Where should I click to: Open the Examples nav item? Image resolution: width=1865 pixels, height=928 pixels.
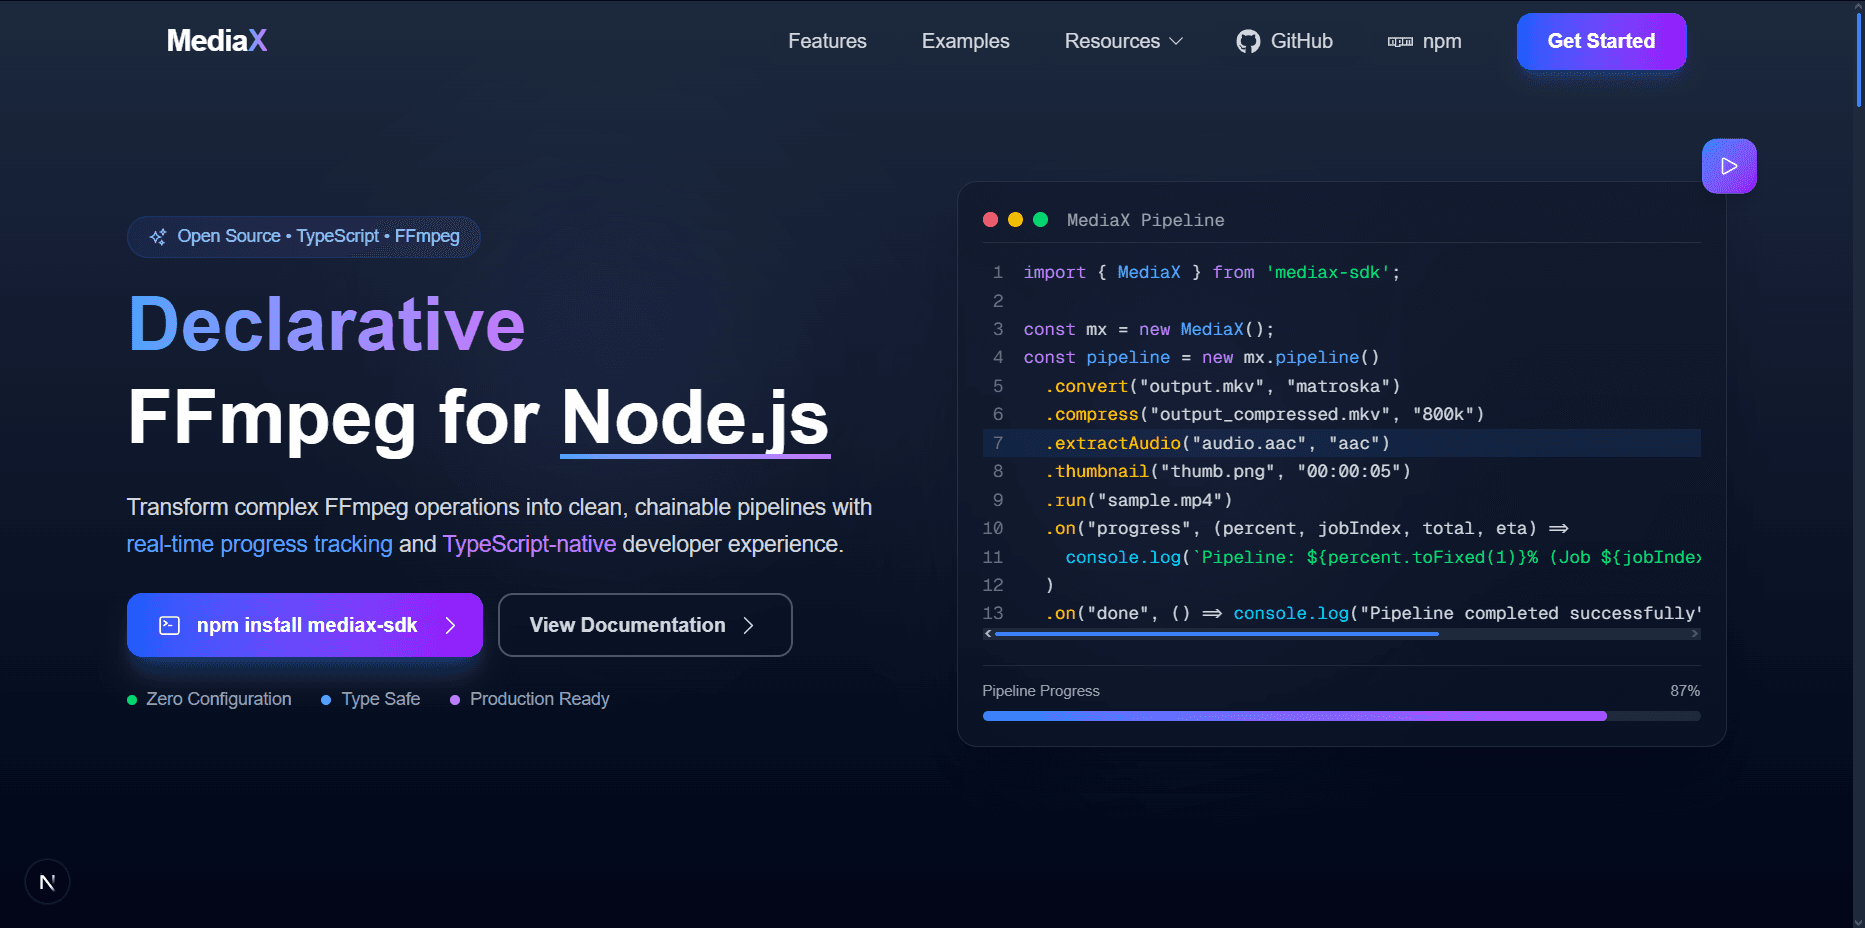[x=965, y=41]
